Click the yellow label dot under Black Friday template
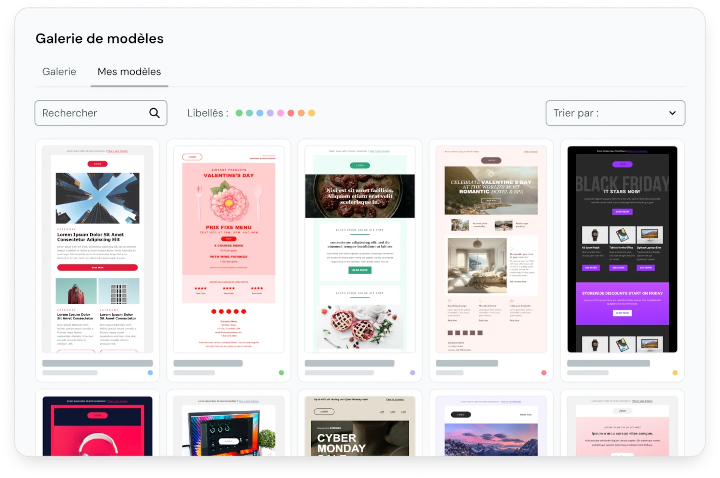Screen dimensions: 720x478 675,372
